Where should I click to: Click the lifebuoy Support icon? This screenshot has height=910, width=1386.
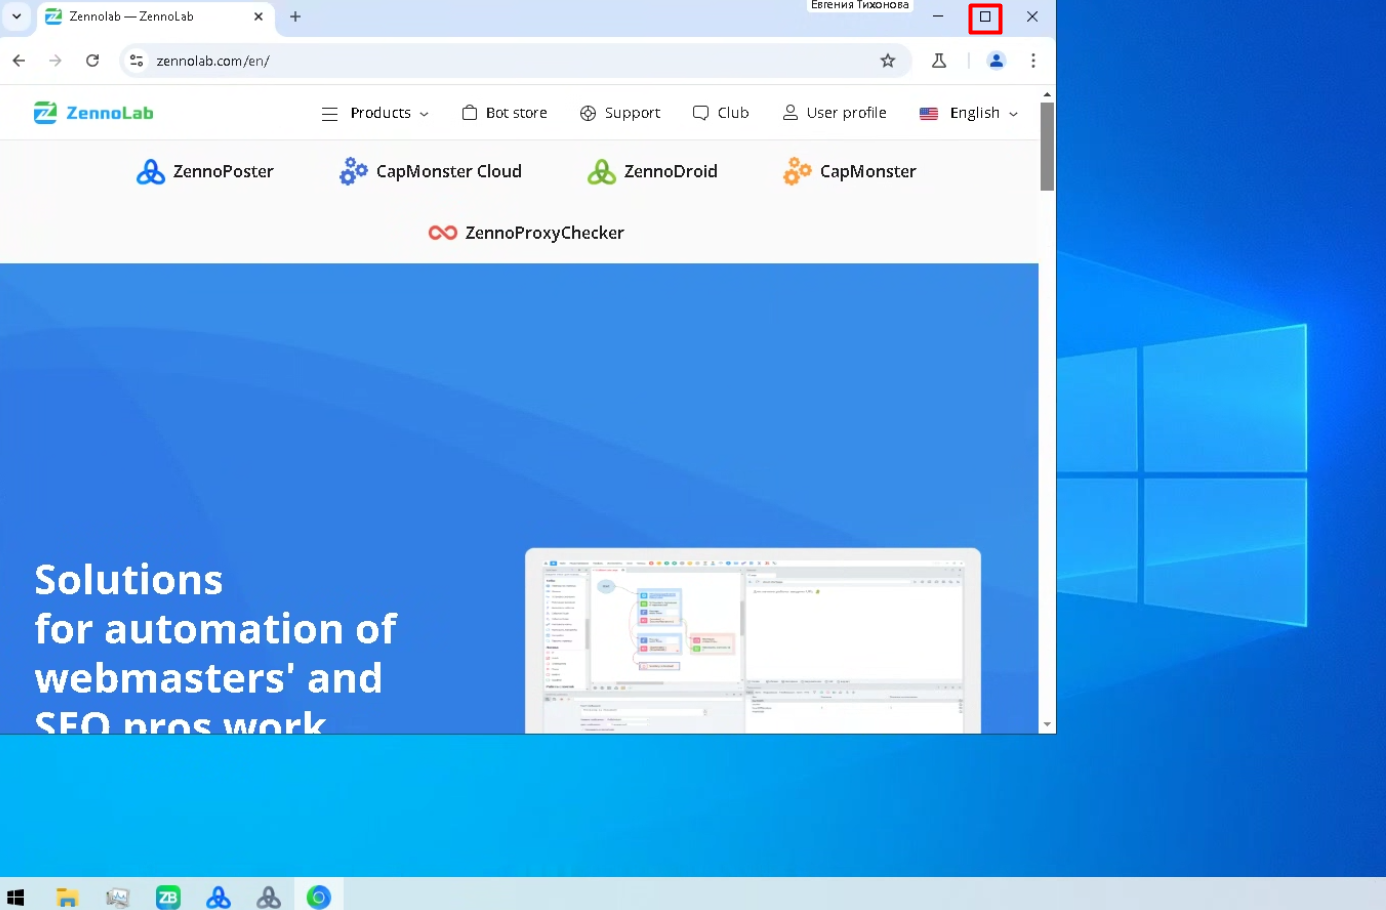pyautogui.click(x=588, y=113)
